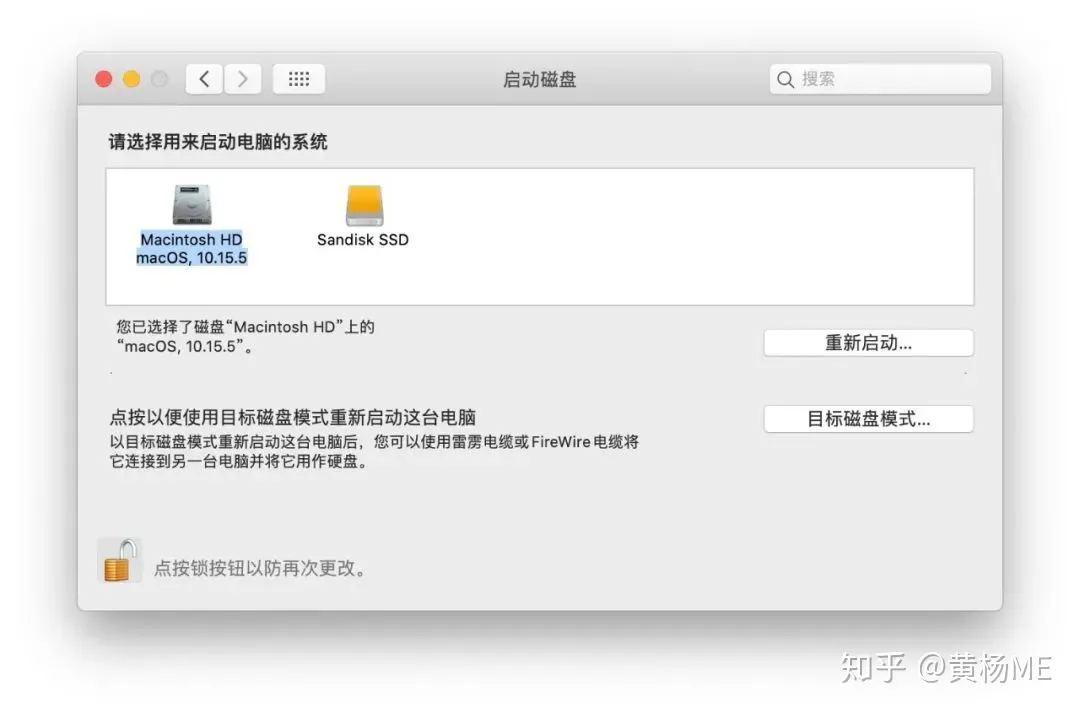Click the open padlock icon
The height and width of the screenshot is (713, 1080).
pyautogui.click(x=121, y=561)
